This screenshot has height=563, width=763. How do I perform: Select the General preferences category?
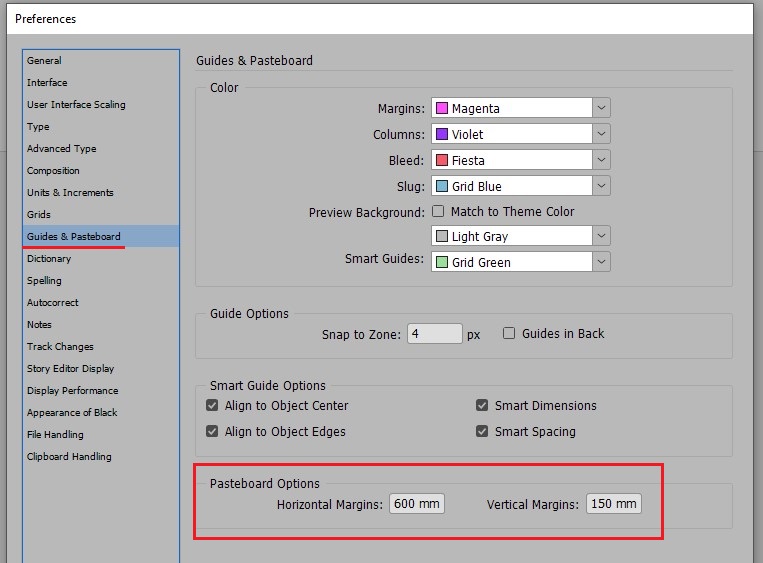point(44,61)
